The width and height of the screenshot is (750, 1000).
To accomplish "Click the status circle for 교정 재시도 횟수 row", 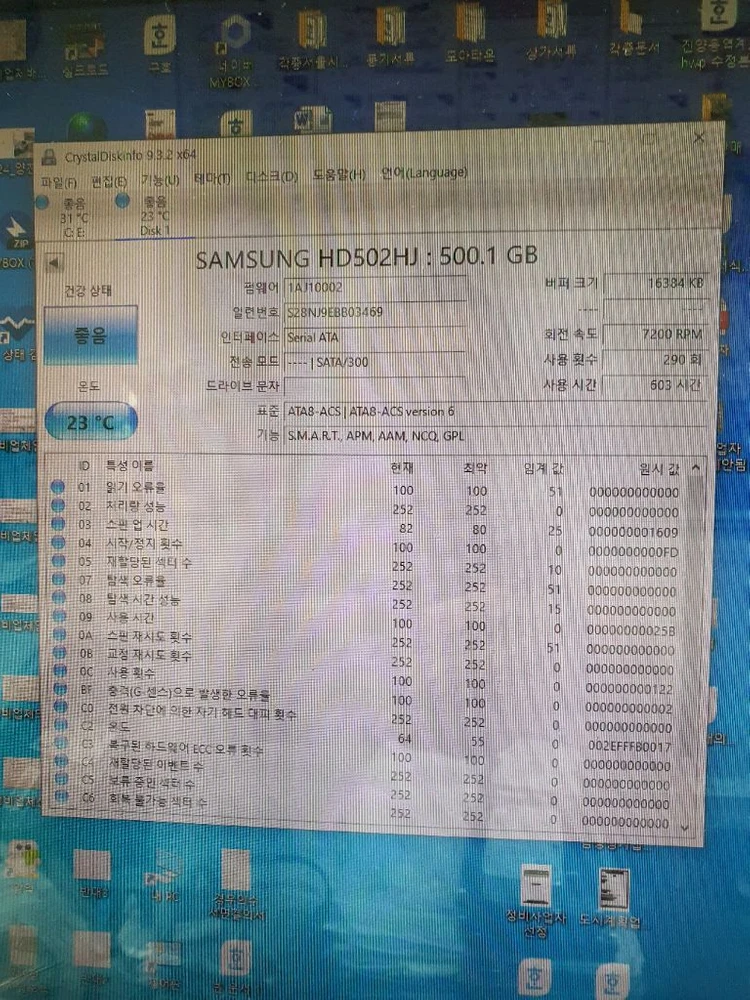I will (x=60, y=652).
